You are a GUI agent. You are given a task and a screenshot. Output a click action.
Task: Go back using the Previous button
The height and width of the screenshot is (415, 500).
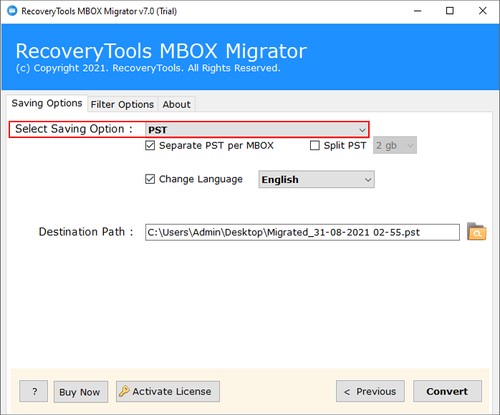370,391
